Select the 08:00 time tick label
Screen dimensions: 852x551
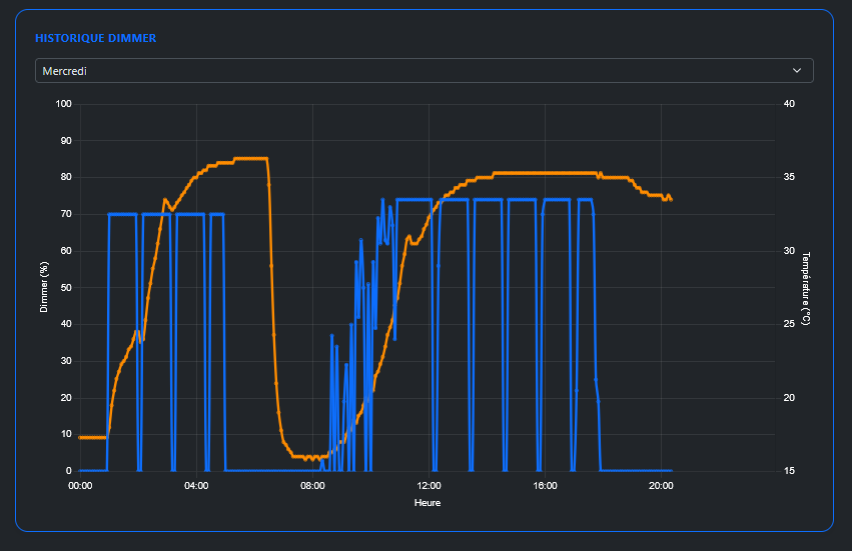[312, 486]
